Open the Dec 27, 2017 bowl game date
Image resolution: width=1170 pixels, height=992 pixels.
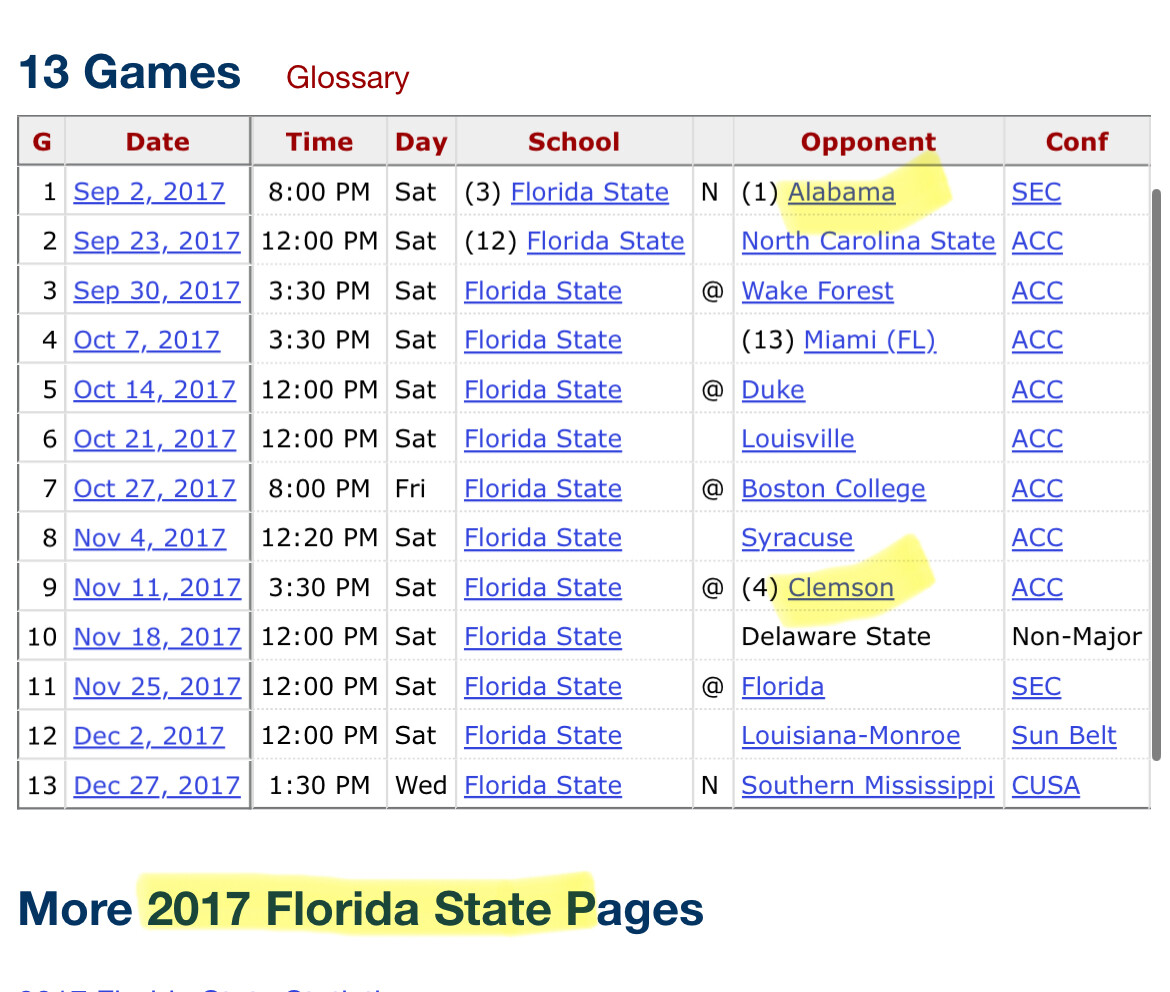pos(157,786)
